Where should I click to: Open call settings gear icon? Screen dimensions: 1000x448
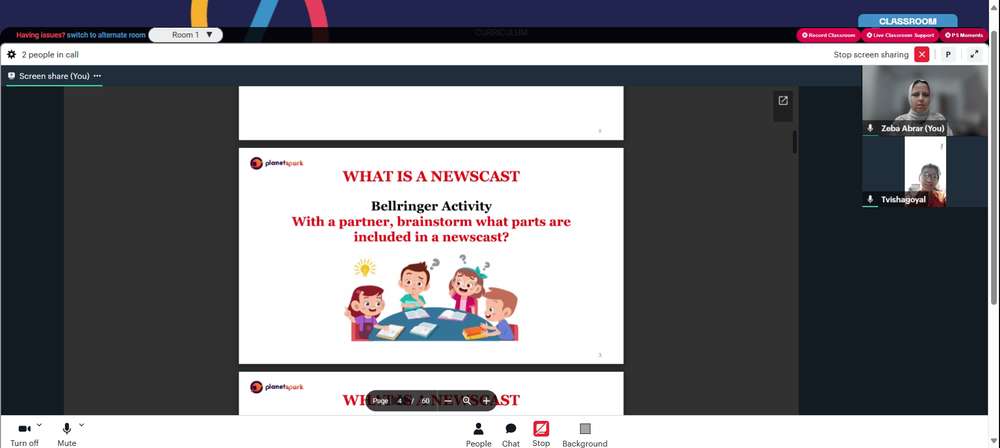coord(11,55)
